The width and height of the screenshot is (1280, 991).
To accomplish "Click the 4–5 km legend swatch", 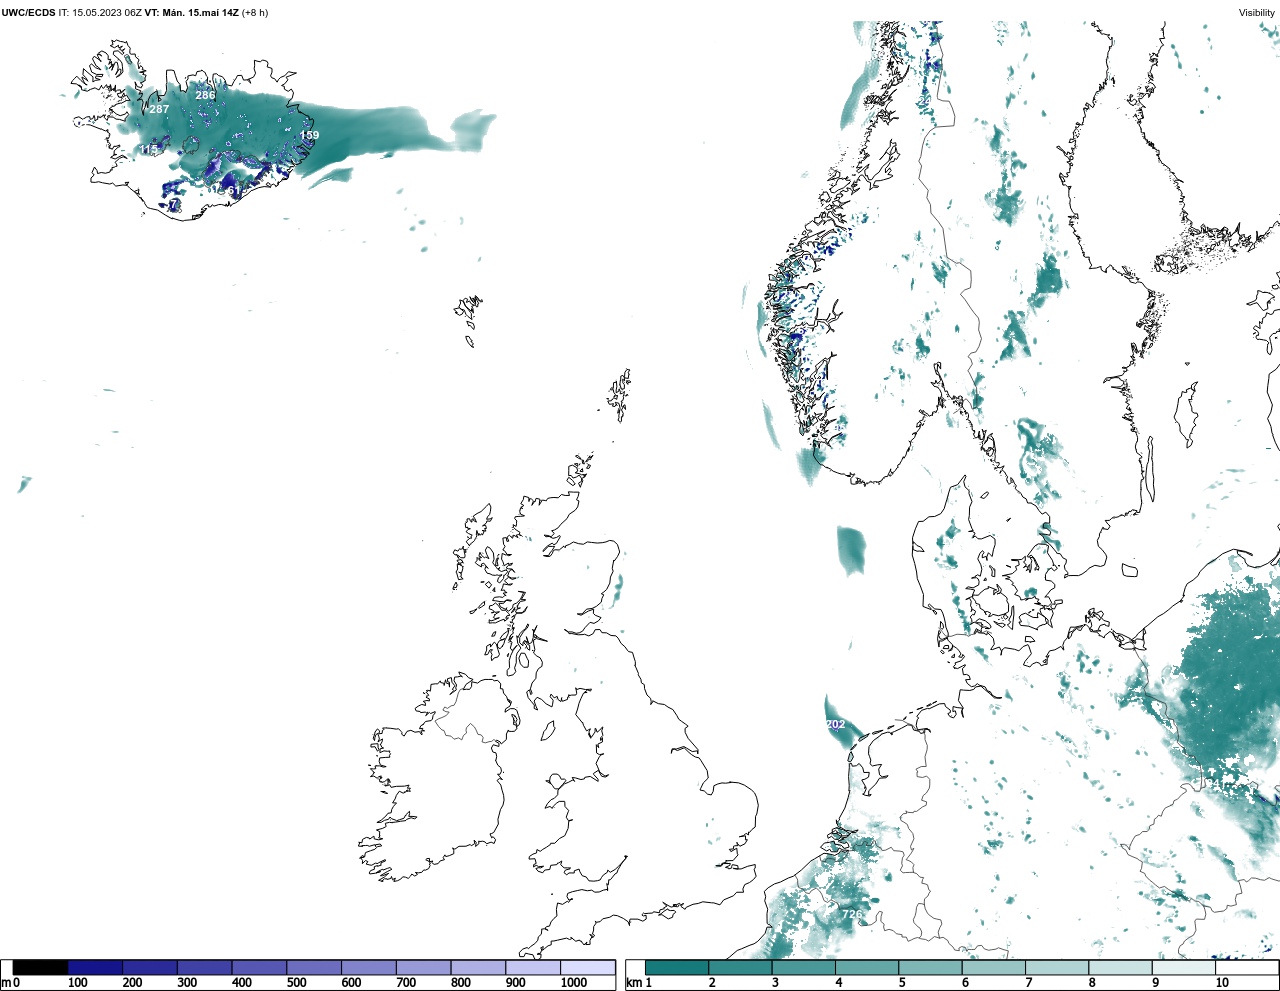I will tap(867, 968).
